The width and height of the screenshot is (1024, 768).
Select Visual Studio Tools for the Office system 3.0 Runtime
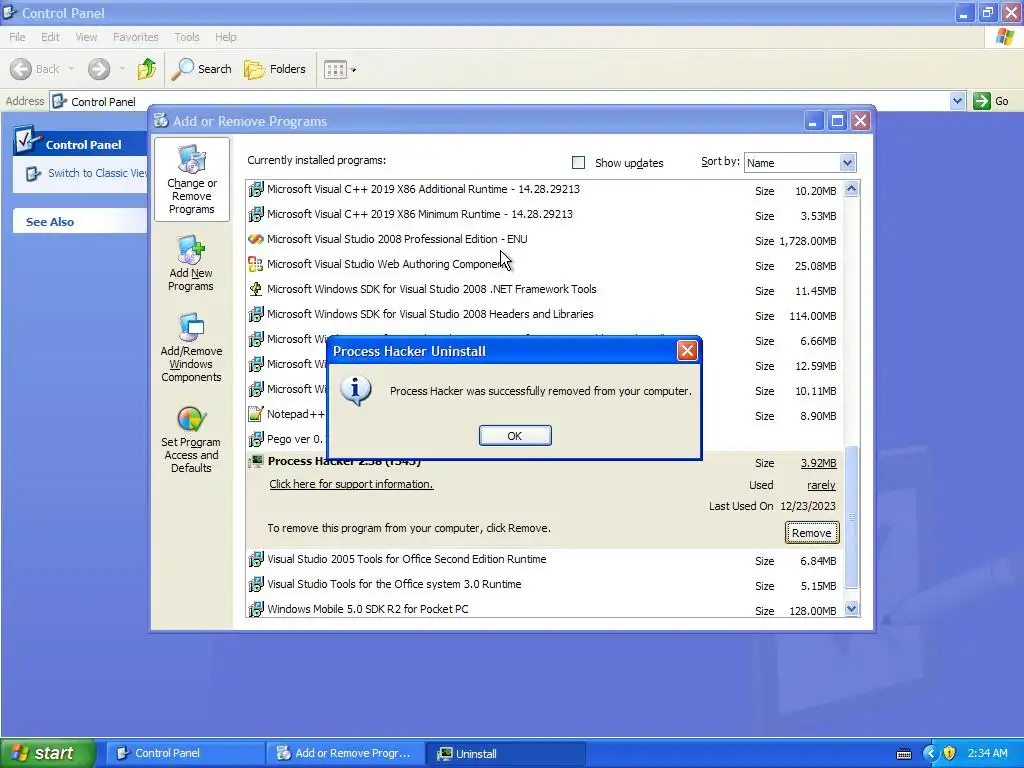tap(394, 584)
